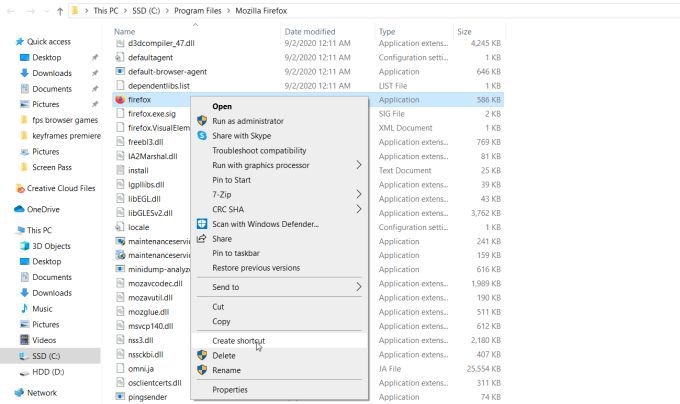Viewport: 680px width, 404px height.
Task: Click the pin icon next to Desktop
Action: coord(95,57)
